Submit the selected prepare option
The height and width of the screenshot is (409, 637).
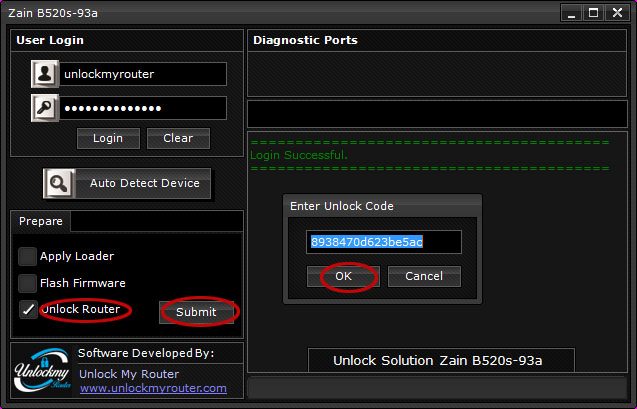click(x=196, y=312)
